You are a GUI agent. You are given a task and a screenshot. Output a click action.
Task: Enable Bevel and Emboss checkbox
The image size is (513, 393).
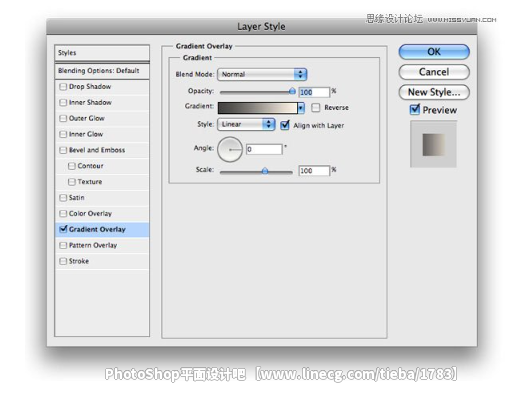[63, 150]
